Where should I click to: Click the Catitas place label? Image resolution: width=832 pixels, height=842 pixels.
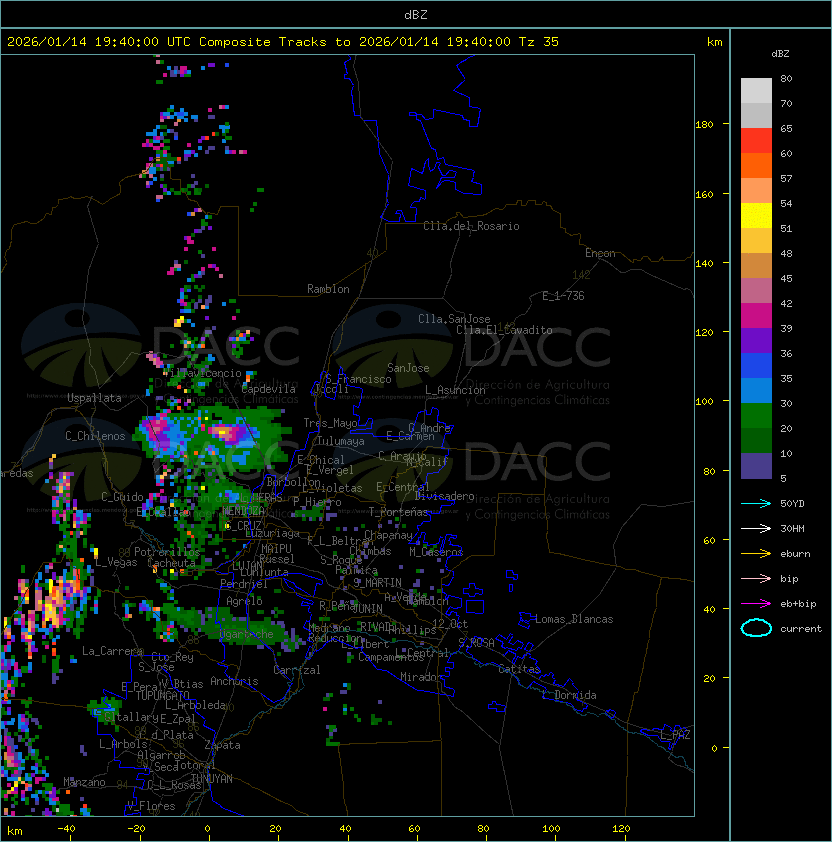pos(519,669)
